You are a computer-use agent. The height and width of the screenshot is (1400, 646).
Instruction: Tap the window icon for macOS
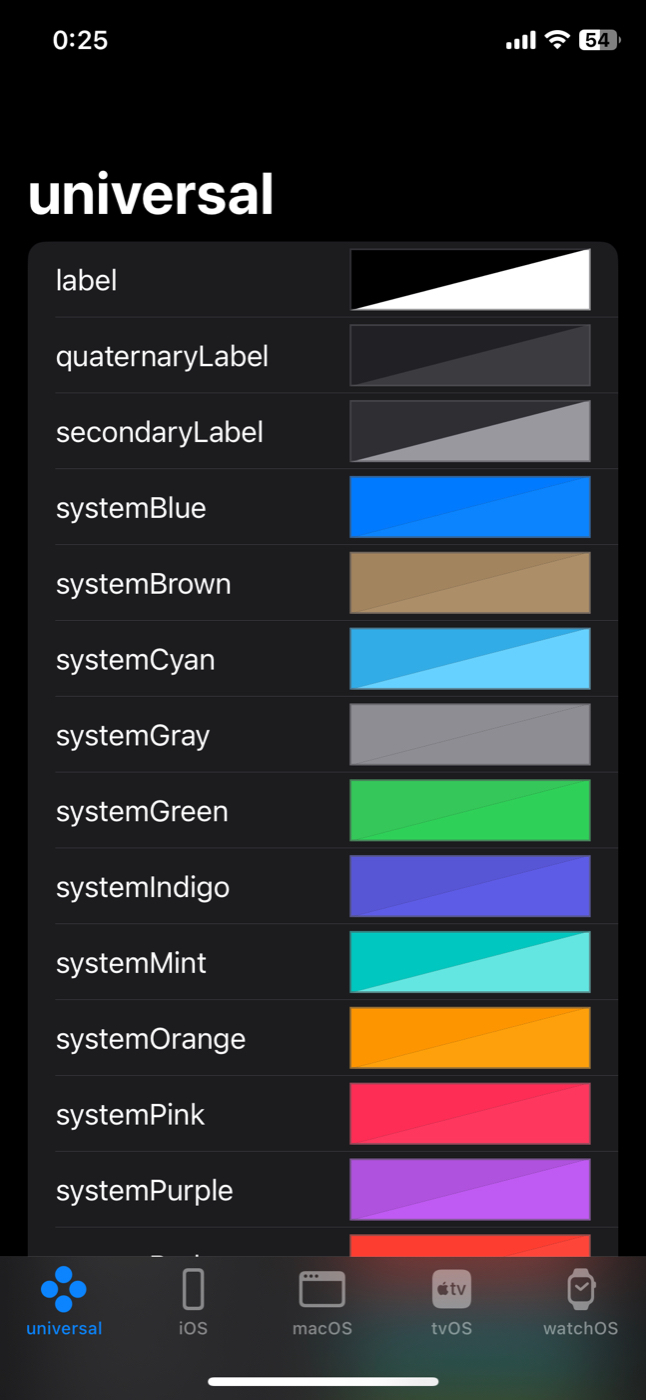pyautogui.click(x=322, y=1290)
